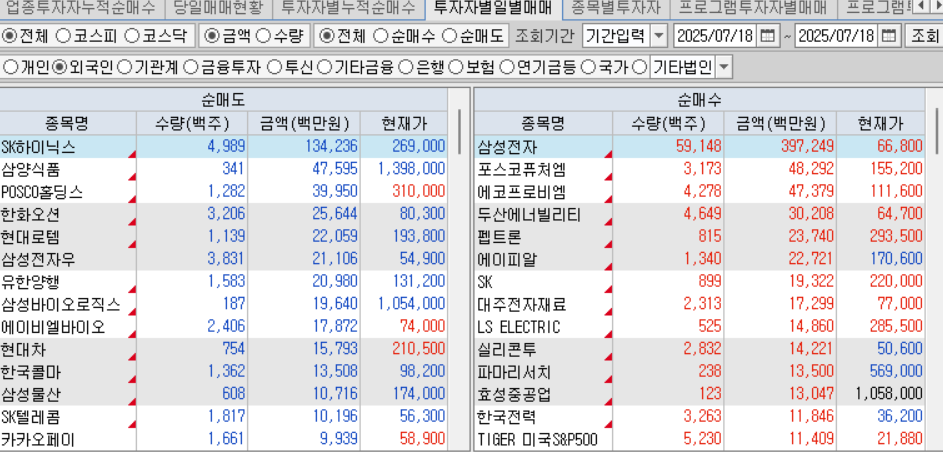Sort 순매도 table by 금액(백만원) header
The height and width of the screenshot is (452, 943).
pos(304,124)
